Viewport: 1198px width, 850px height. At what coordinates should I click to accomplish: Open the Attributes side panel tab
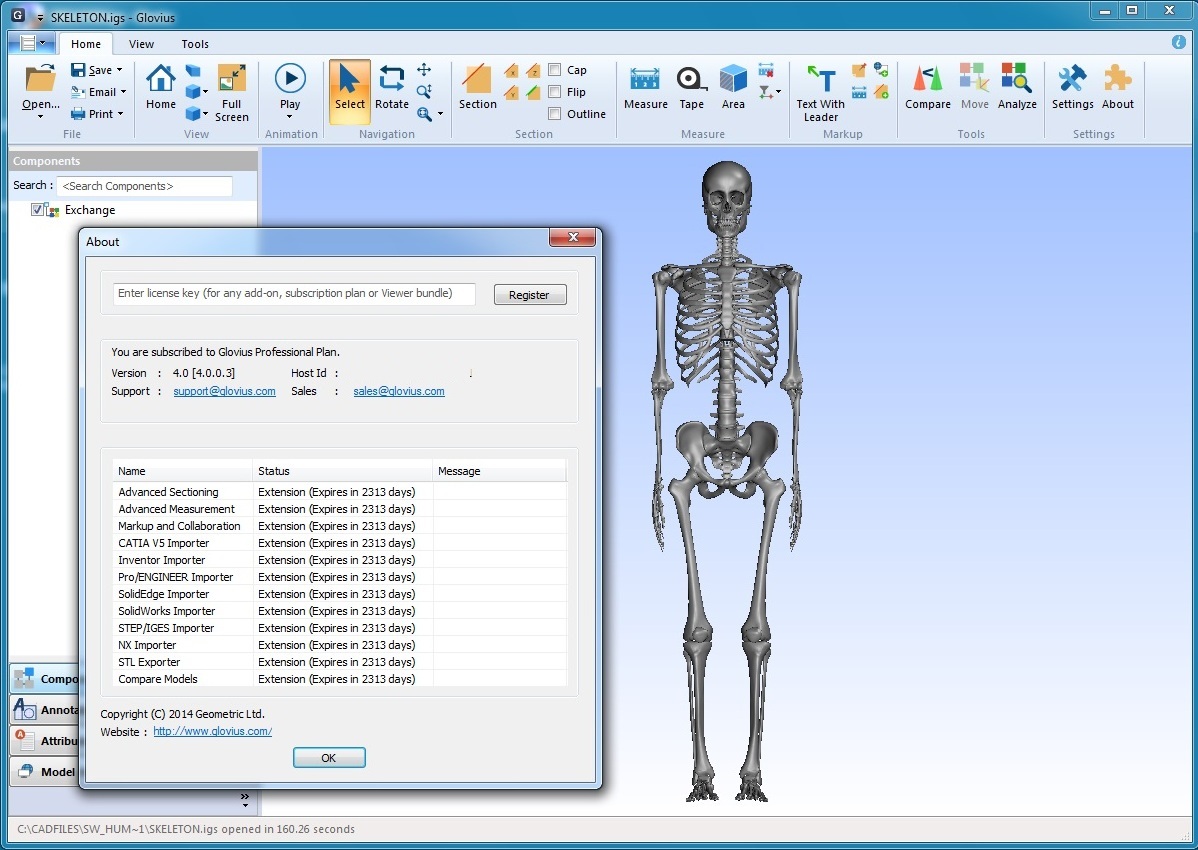(46, 741)
